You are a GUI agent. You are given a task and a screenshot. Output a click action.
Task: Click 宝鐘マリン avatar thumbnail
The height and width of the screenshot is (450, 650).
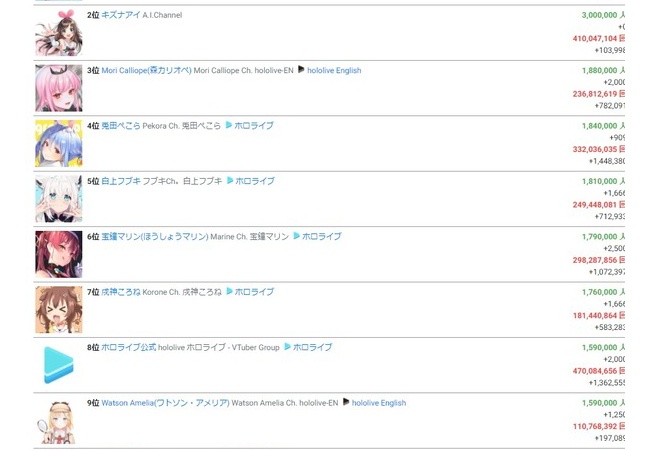[x=59, y=254]
